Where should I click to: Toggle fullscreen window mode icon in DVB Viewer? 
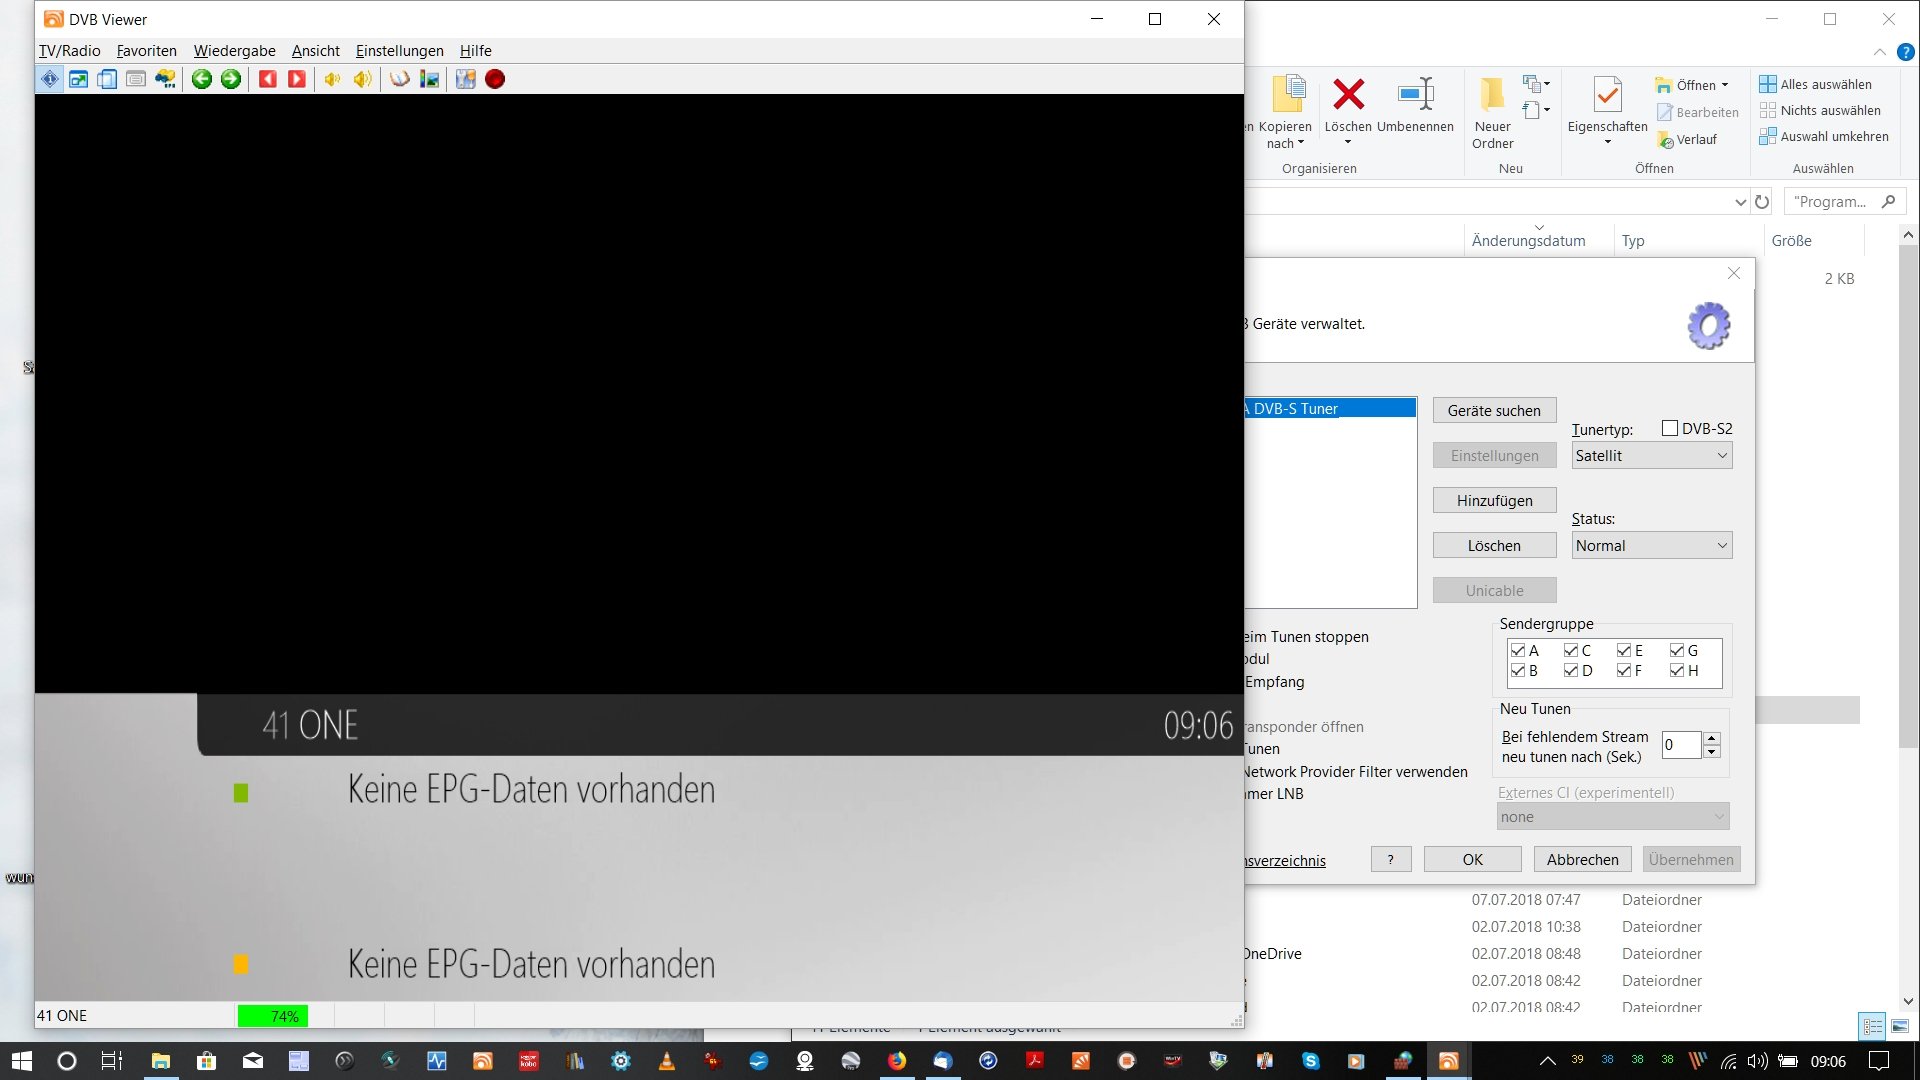coord(78,79)
